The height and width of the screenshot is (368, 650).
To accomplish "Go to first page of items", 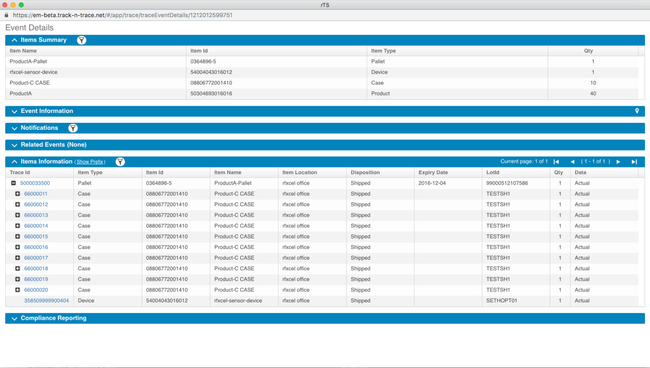I will click(556, 162).
